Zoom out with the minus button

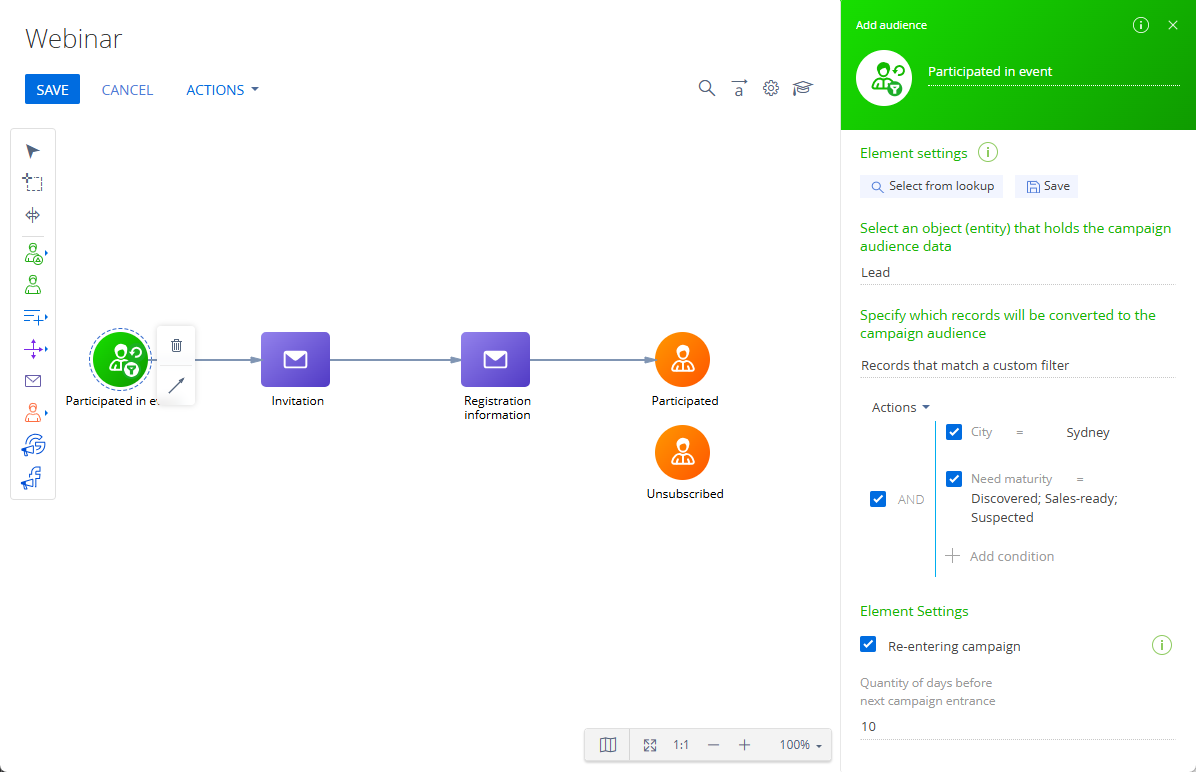[x=713, y=745]
